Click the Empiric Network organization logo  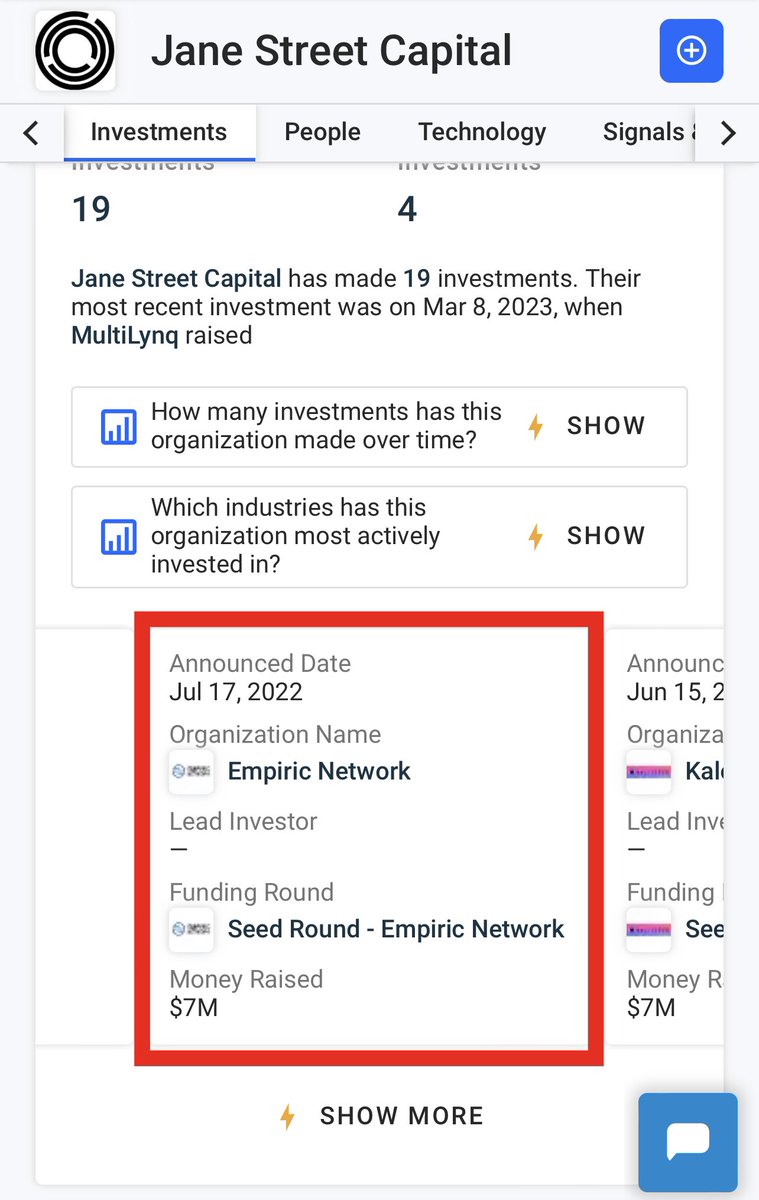(x=191, y=772)
